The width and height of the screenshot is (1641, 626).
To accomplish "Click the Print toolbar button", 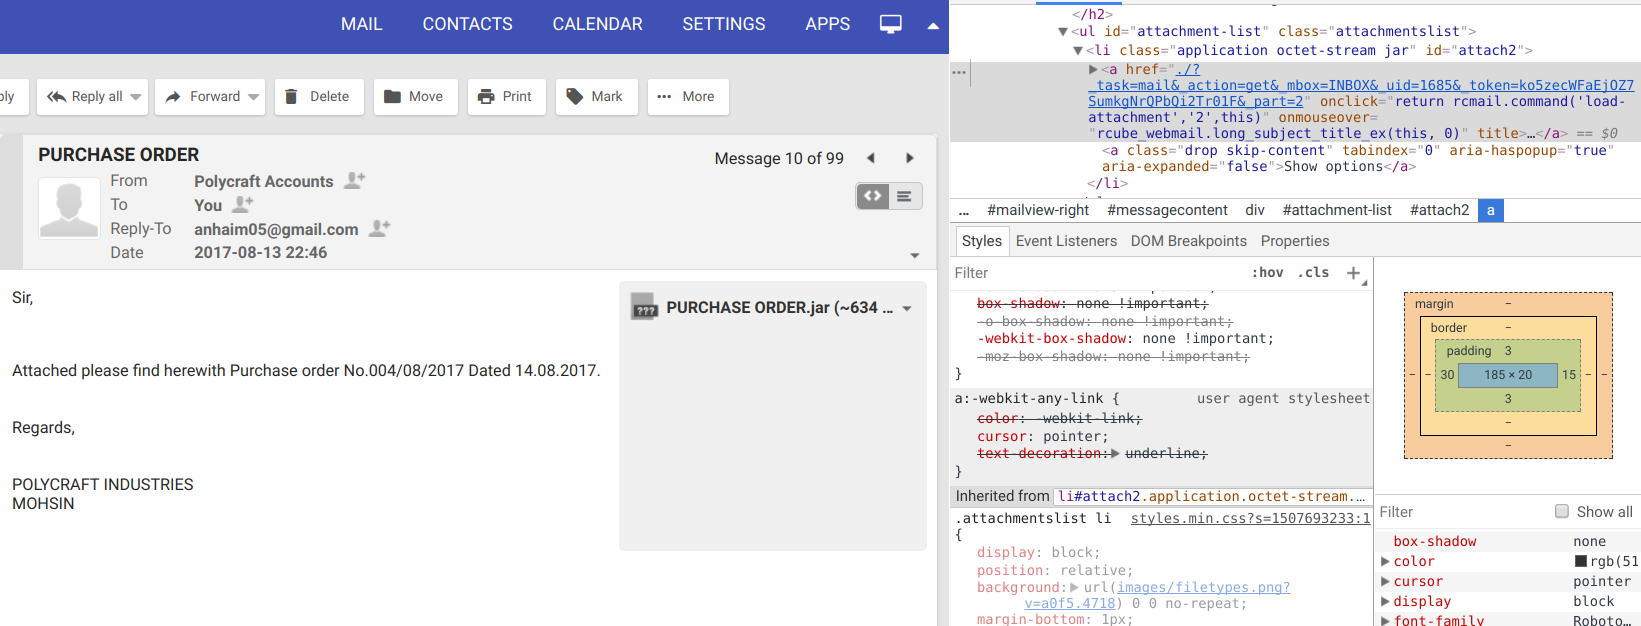I will (x=505, y=97).
